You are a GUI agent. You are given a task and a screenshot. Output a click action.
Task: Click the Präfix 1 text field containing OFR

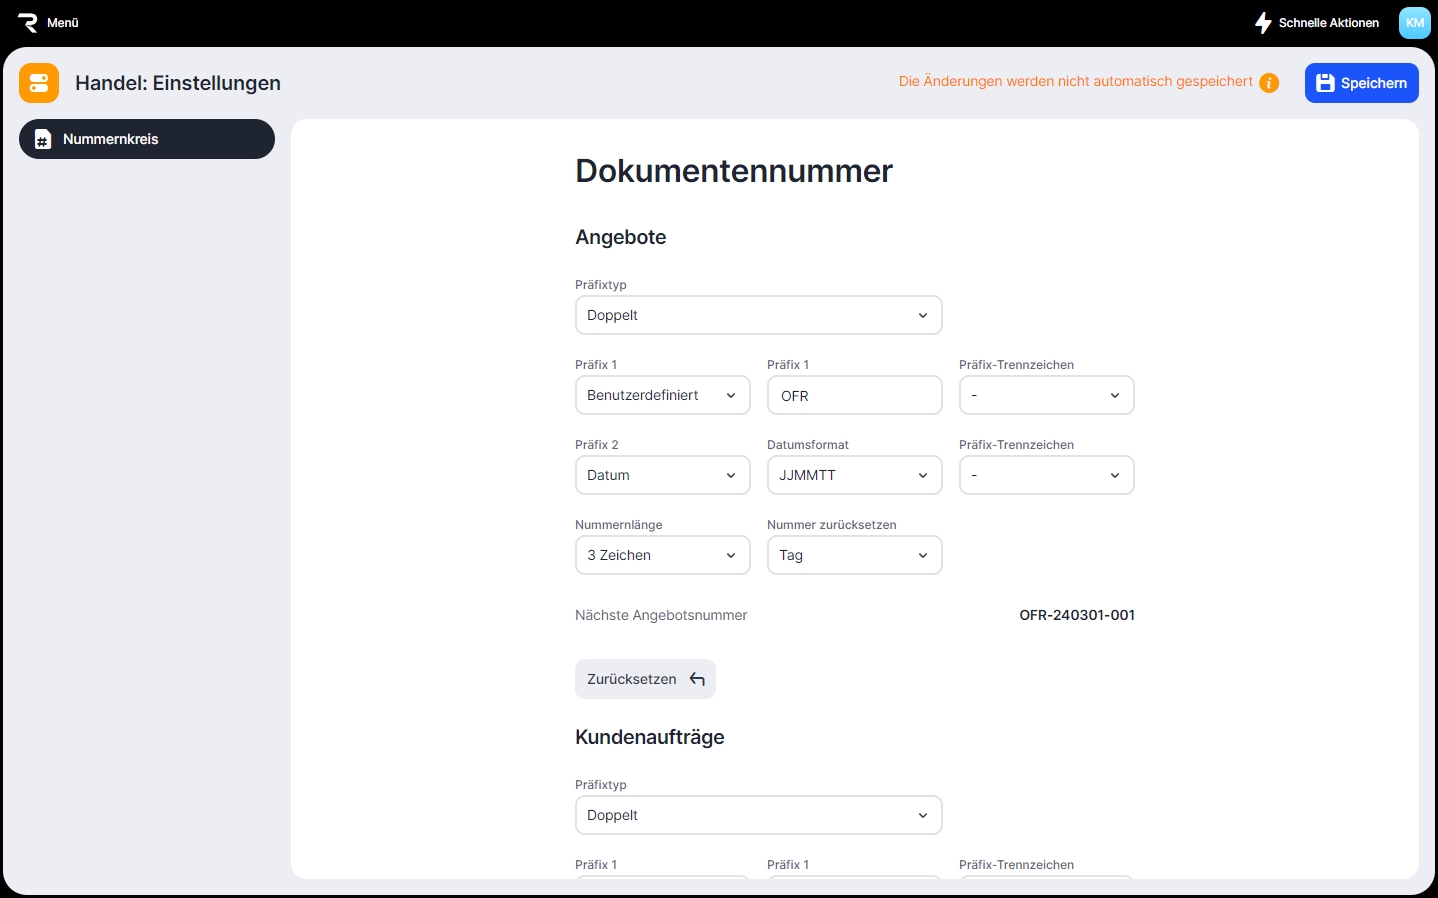click(854, 395)
